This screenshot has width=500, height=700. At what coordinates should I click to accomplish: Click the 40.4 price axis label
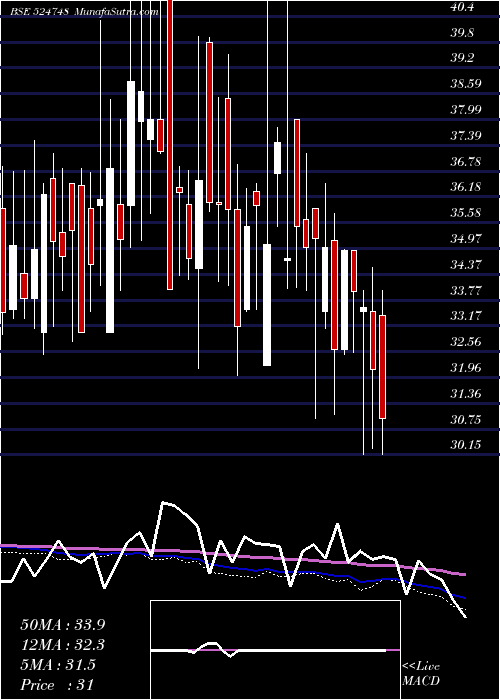[x=461, y=7]
